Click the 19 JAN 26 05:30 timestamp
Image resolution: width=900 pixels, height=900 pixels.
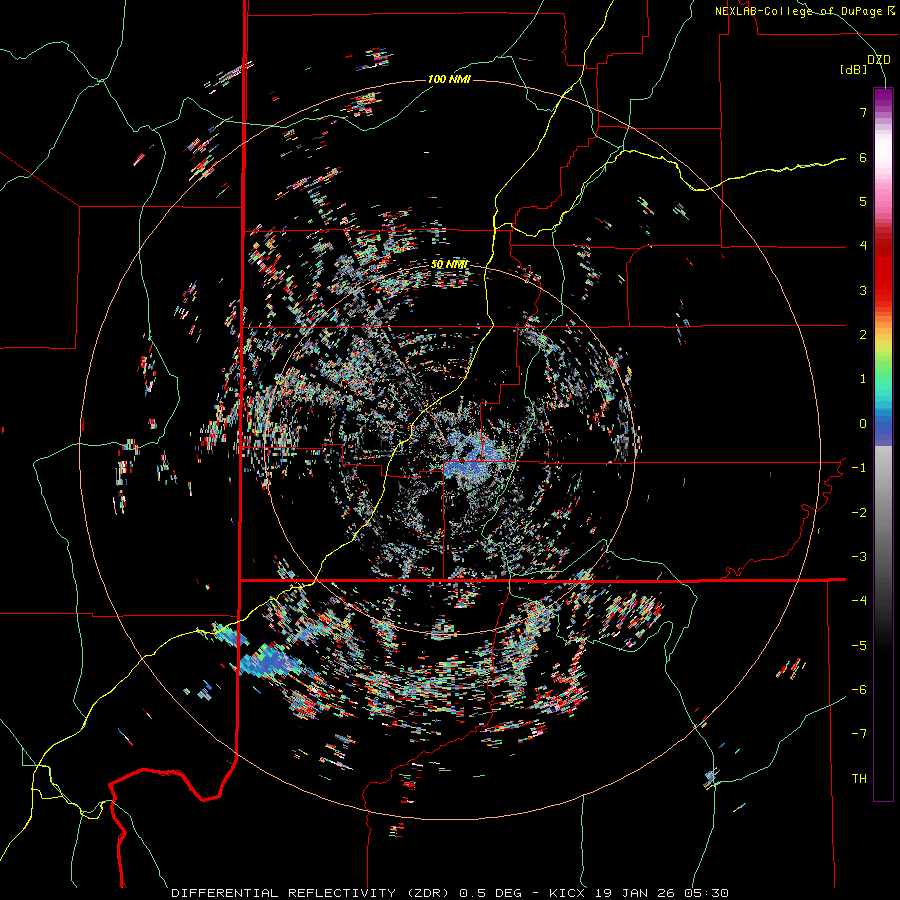[x=660, y=893]
